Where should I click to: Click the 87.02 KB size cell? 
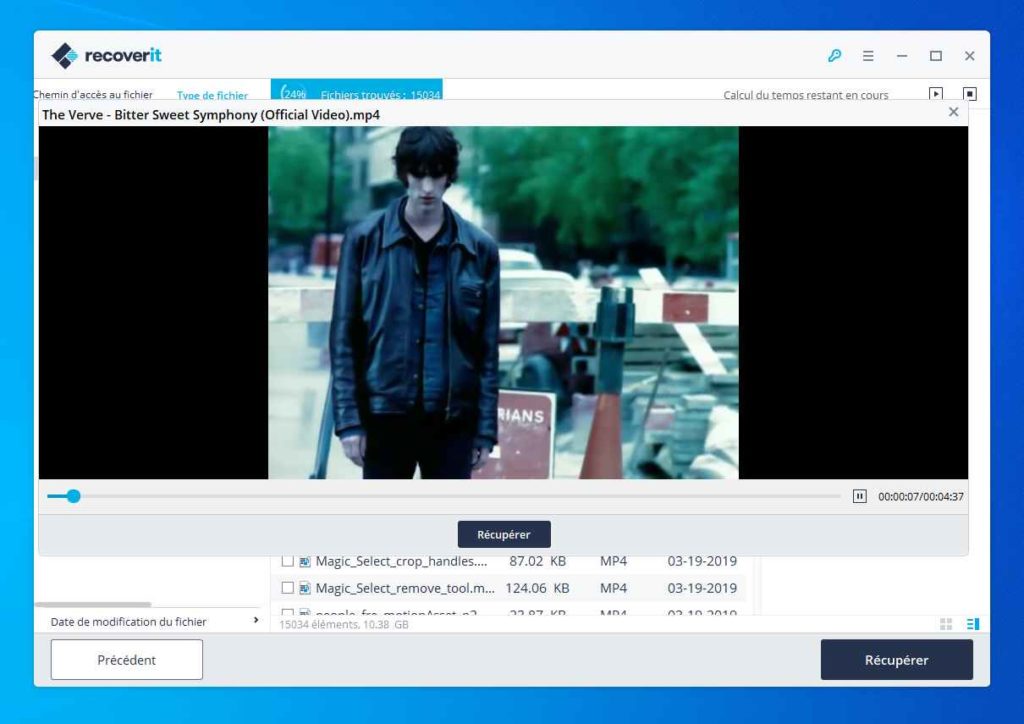pos(537,561)
